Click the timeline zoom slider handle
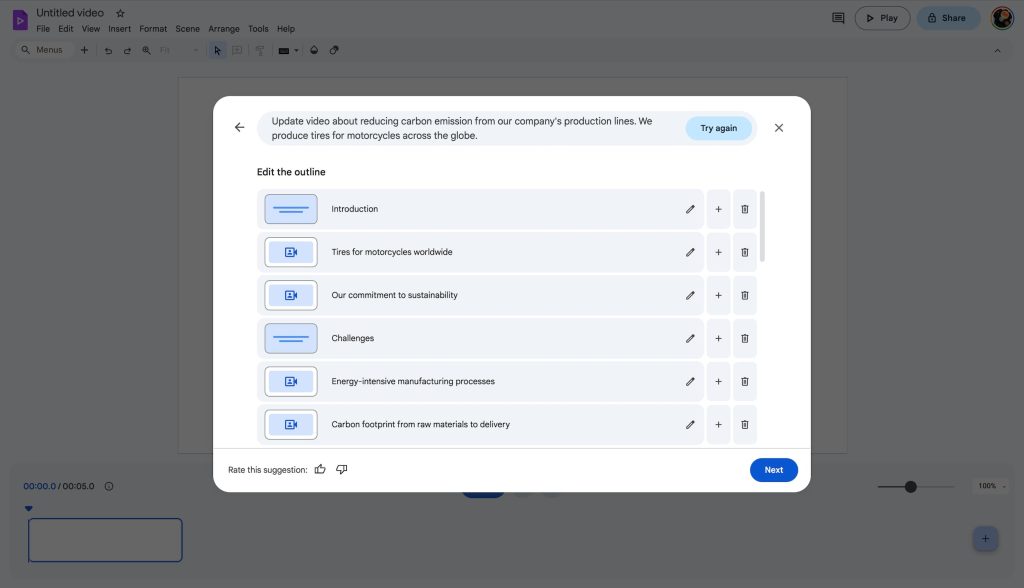This screenshot has height=588, width=1024. pos(910,487)
